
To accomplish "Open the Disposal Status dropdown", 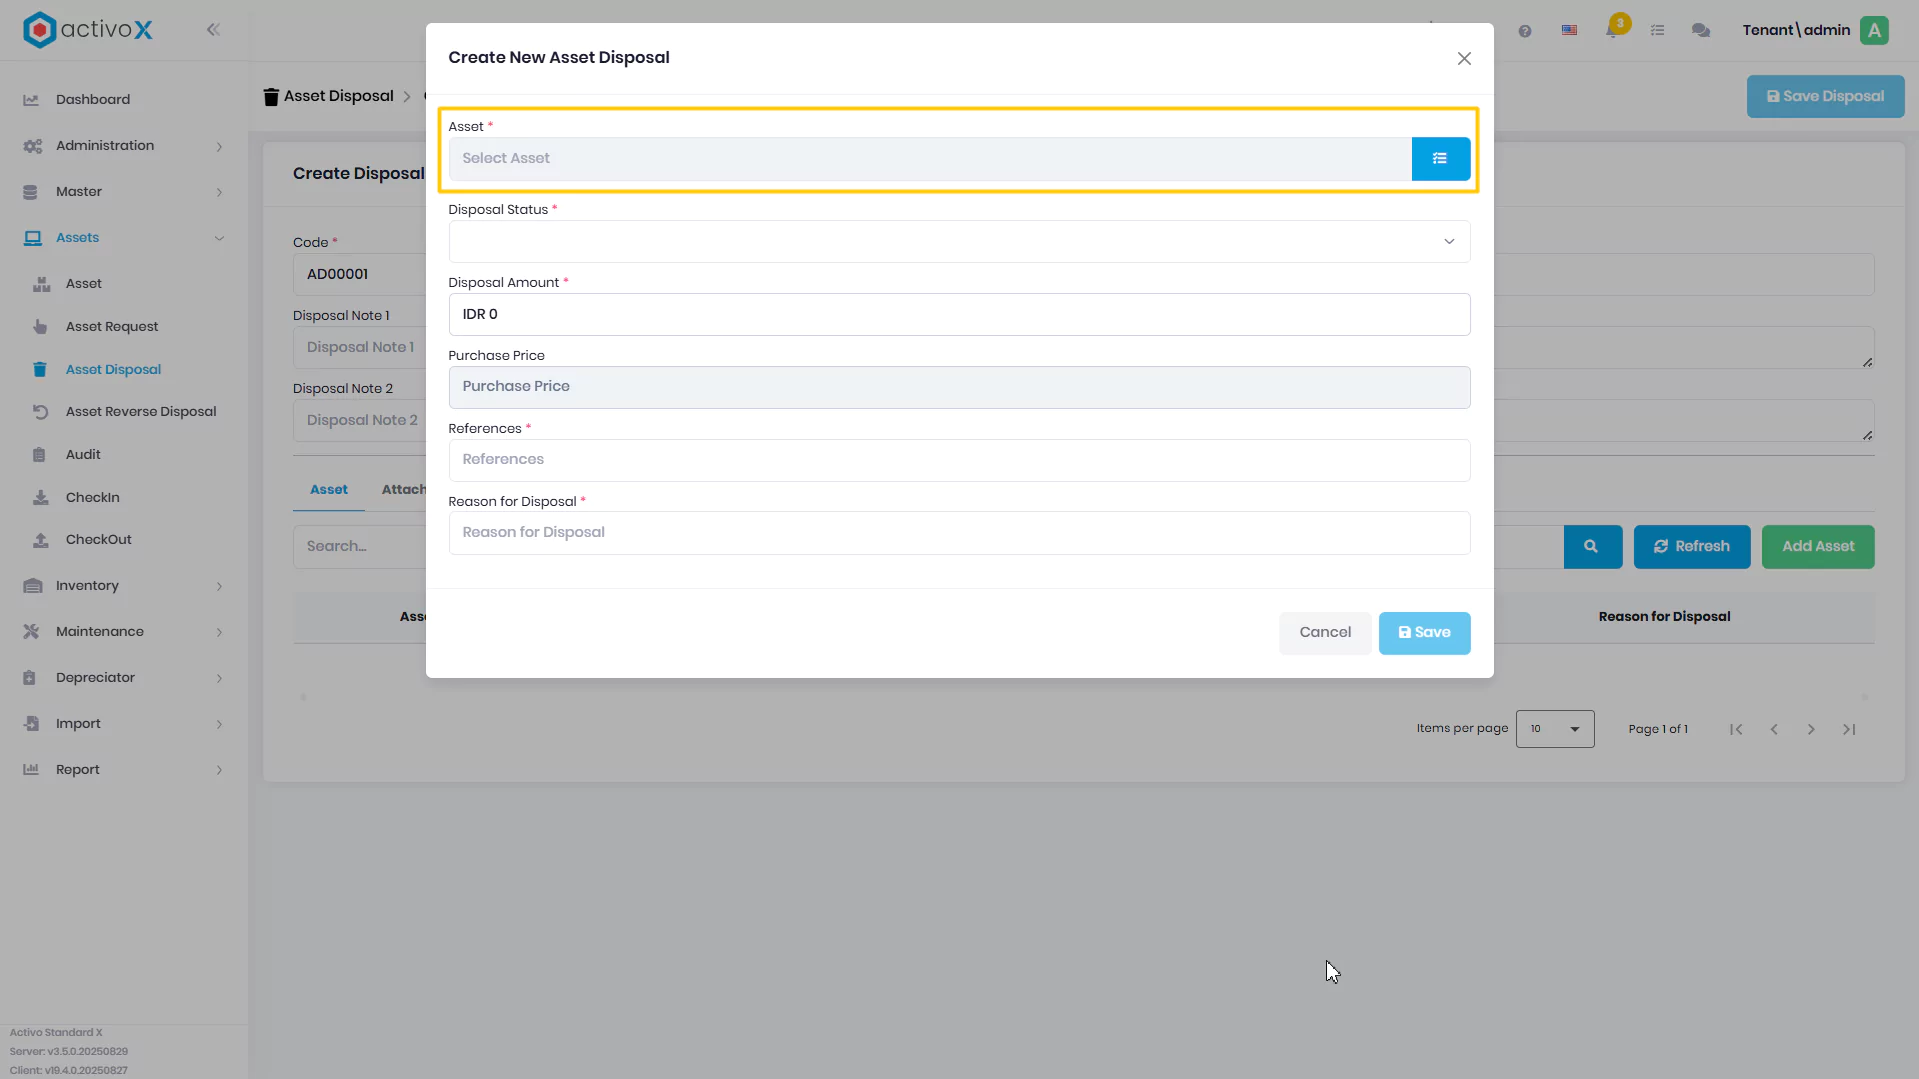I will [x=959, y=242].
